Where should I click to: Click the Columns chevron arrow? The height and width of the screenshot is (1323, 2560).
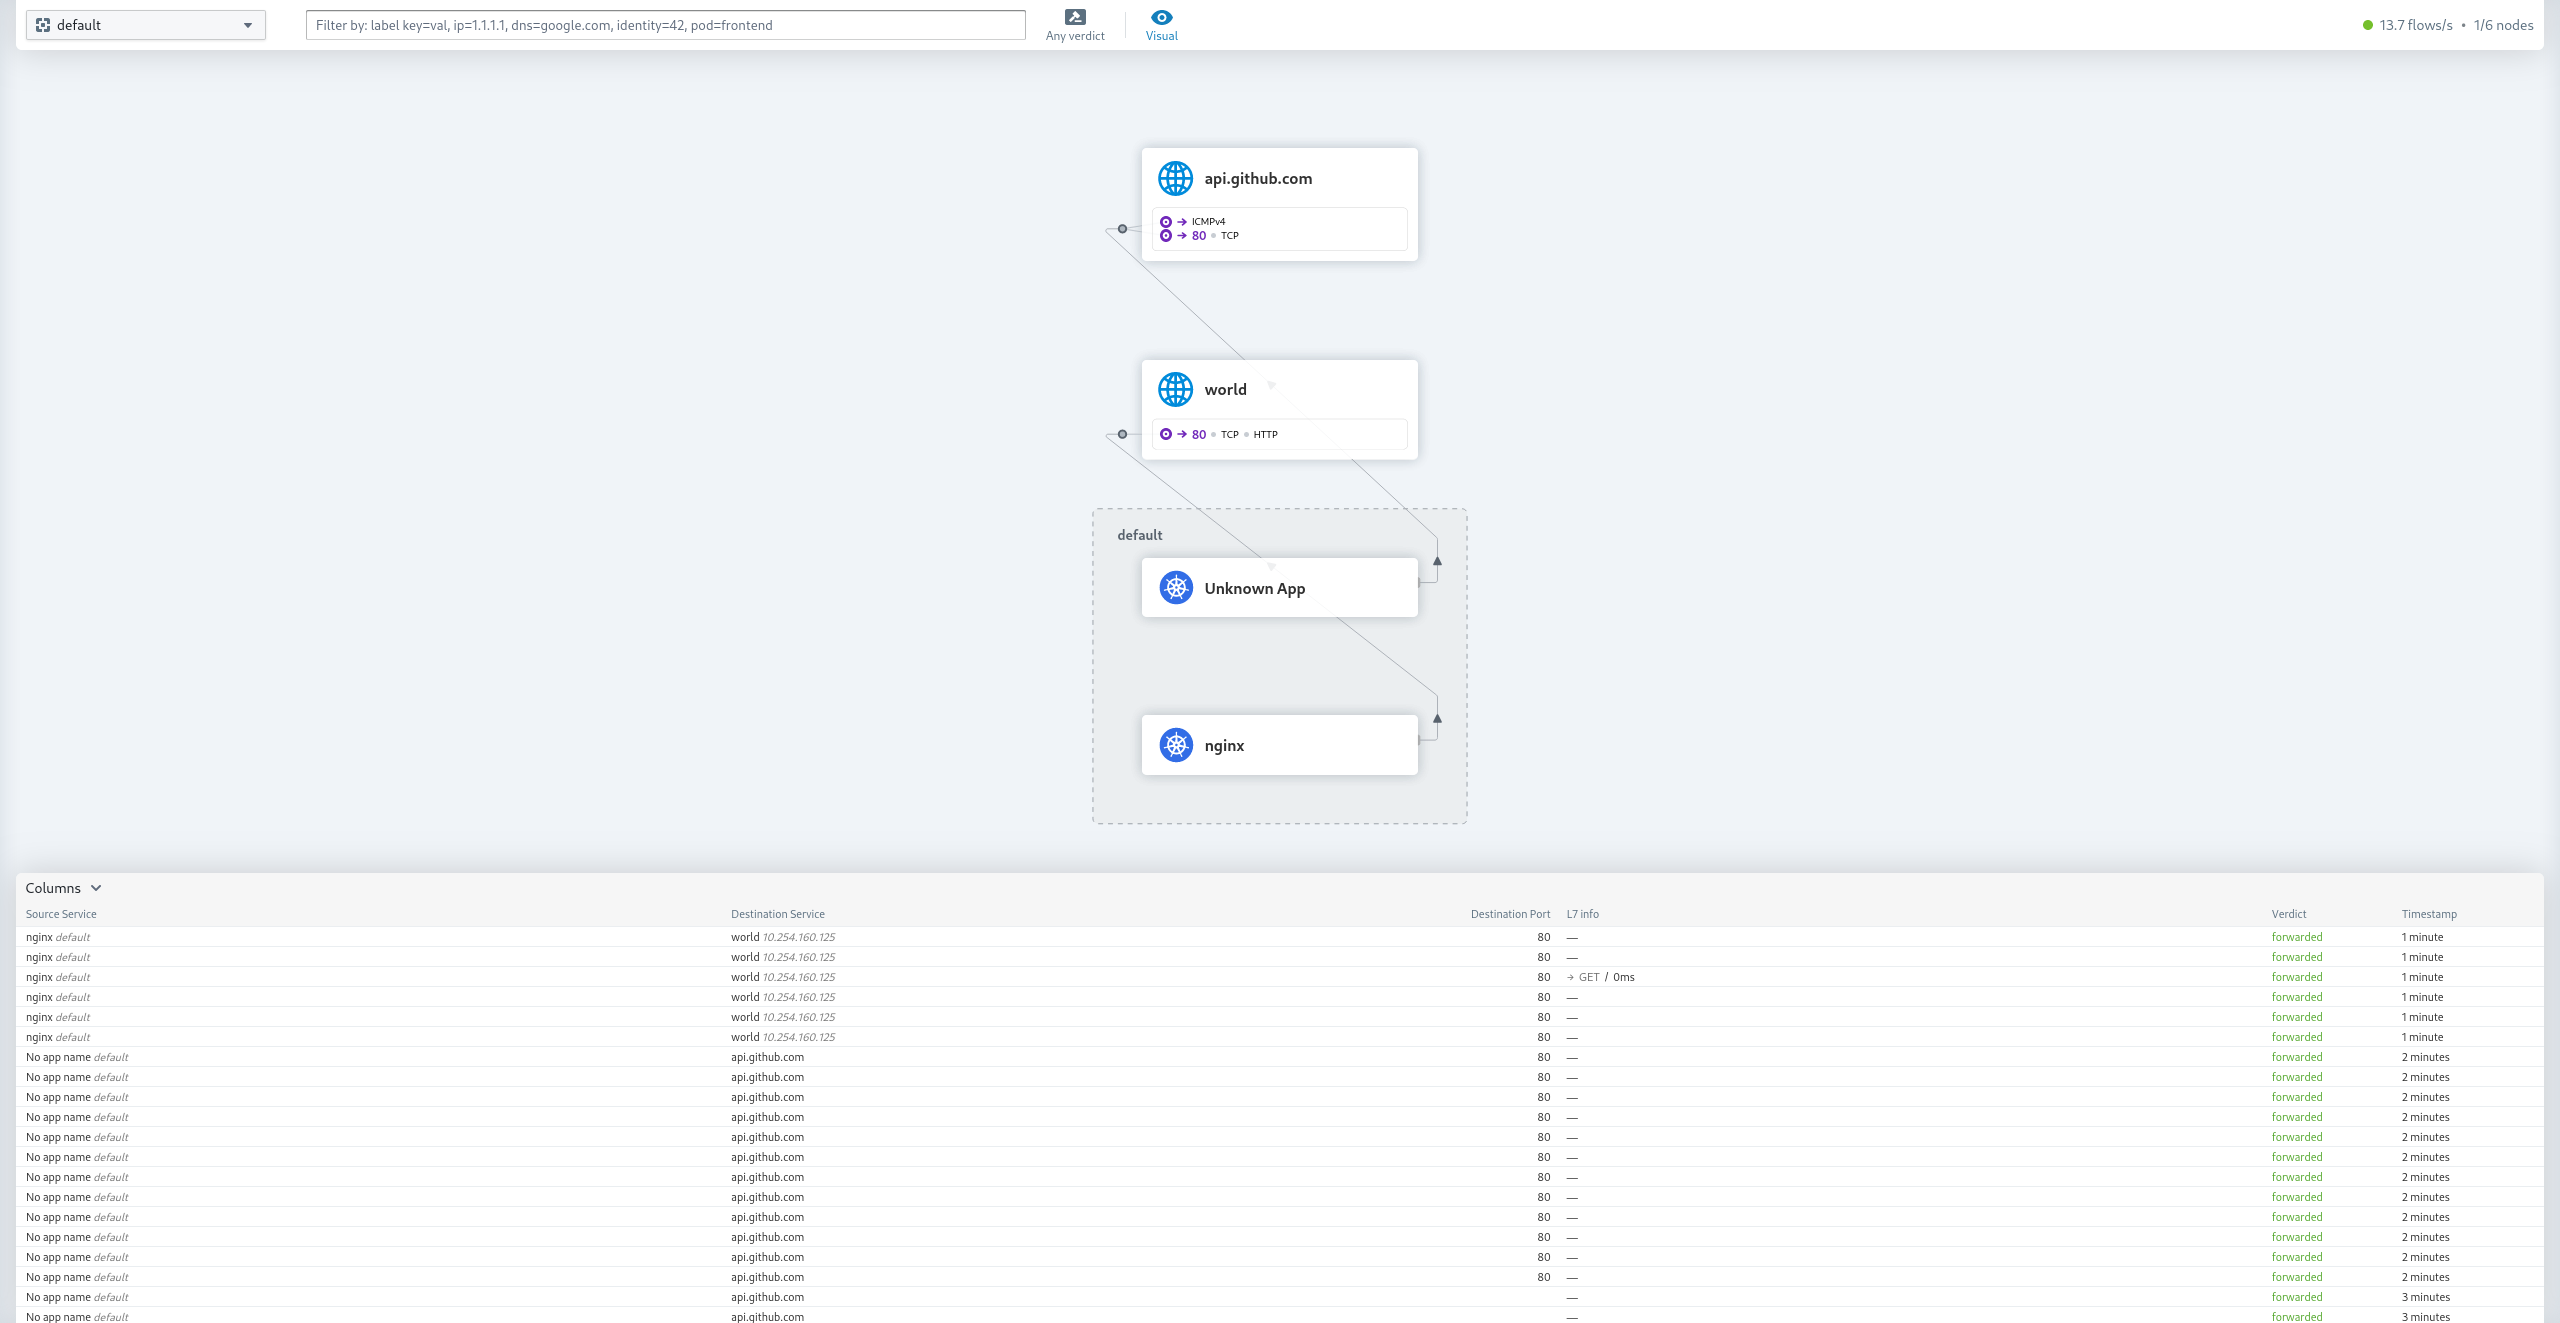pos(96,888)
